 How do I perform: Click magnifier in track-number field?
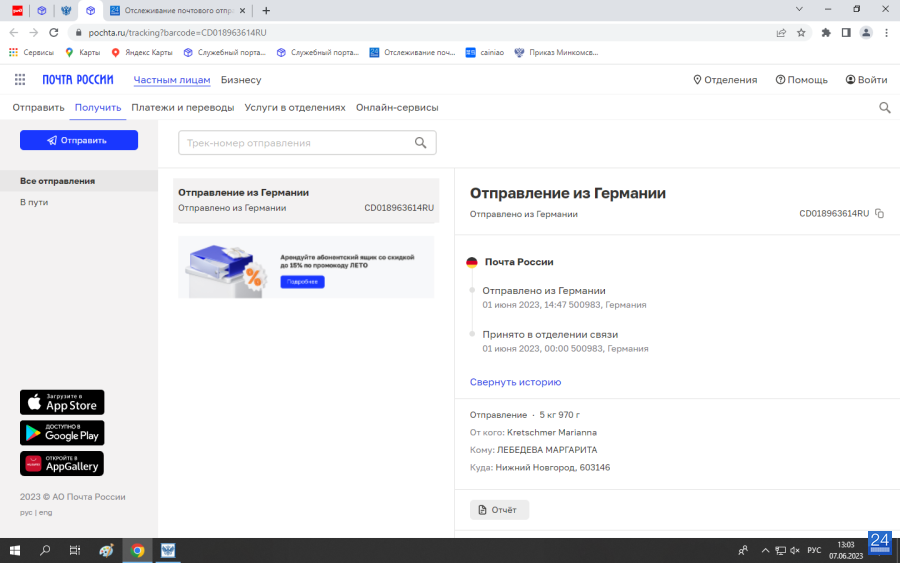point(421,143)
